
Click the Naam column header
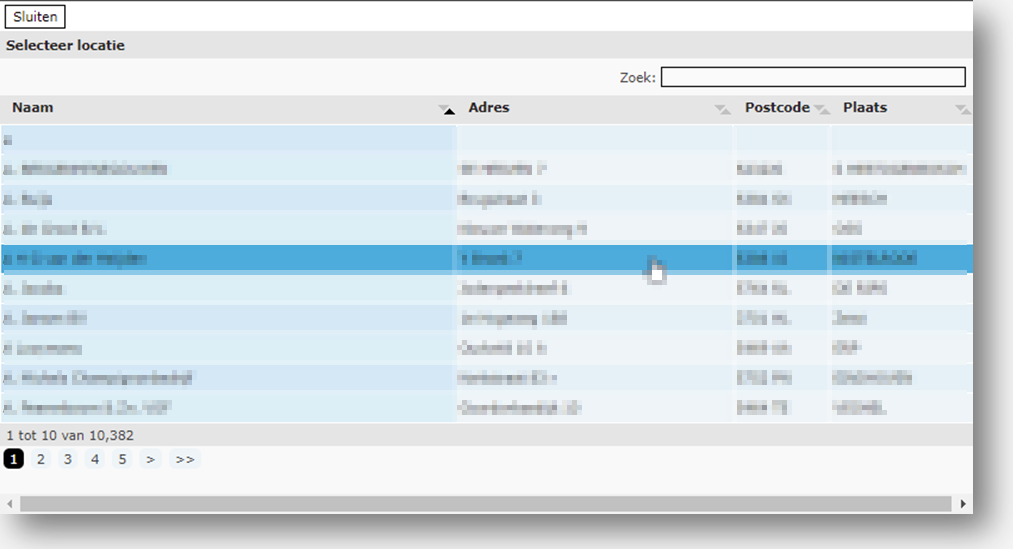(x=33, y=108)
